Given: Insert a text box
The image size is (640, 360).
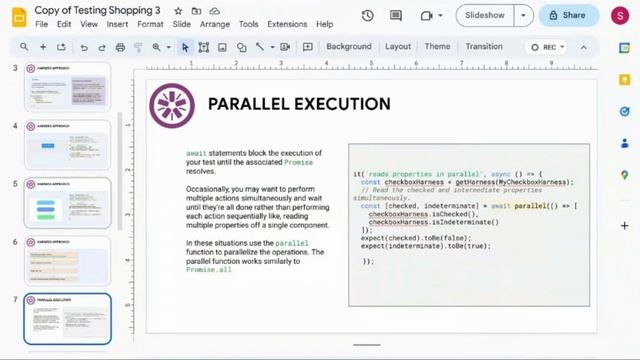Looking at the screenshot, I should click(x=203, y=47).
